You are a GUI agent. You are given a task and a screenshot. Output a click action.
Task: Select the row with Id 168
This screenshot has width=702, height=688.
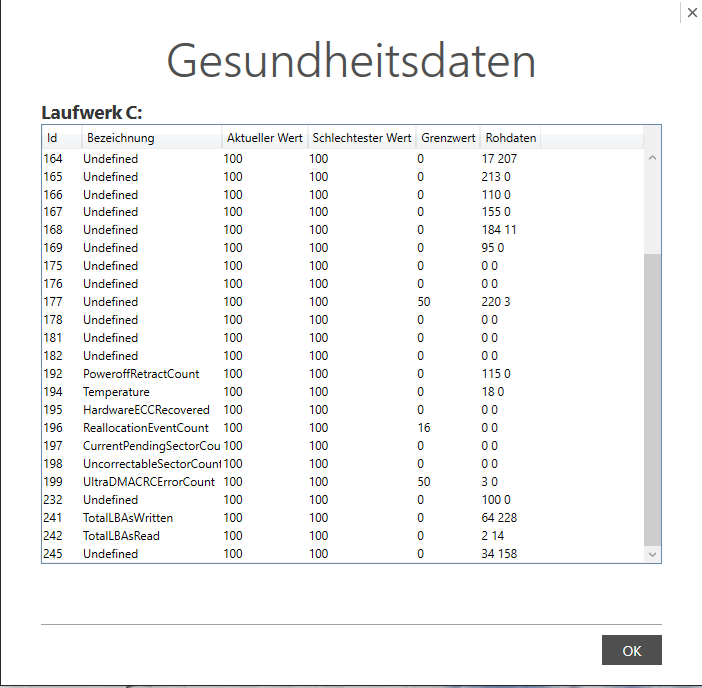pyautogui.click(x=342, y=230)
